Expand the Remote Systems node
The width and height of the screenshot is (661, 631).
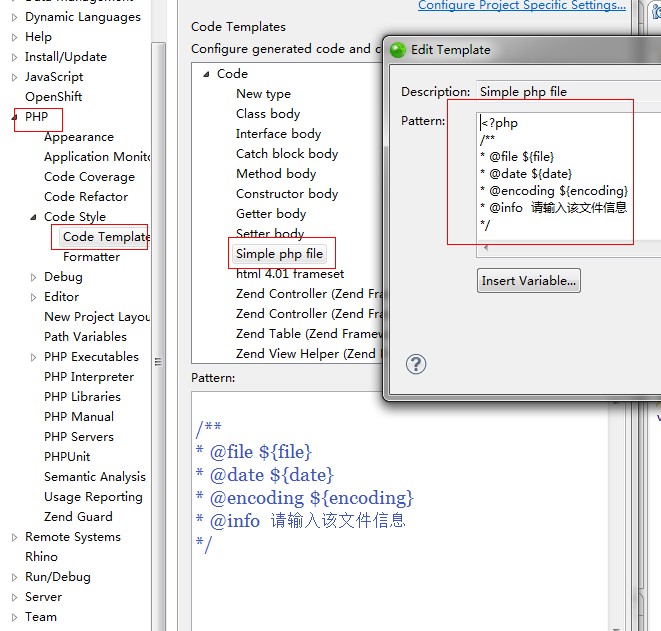pos(14,537)
